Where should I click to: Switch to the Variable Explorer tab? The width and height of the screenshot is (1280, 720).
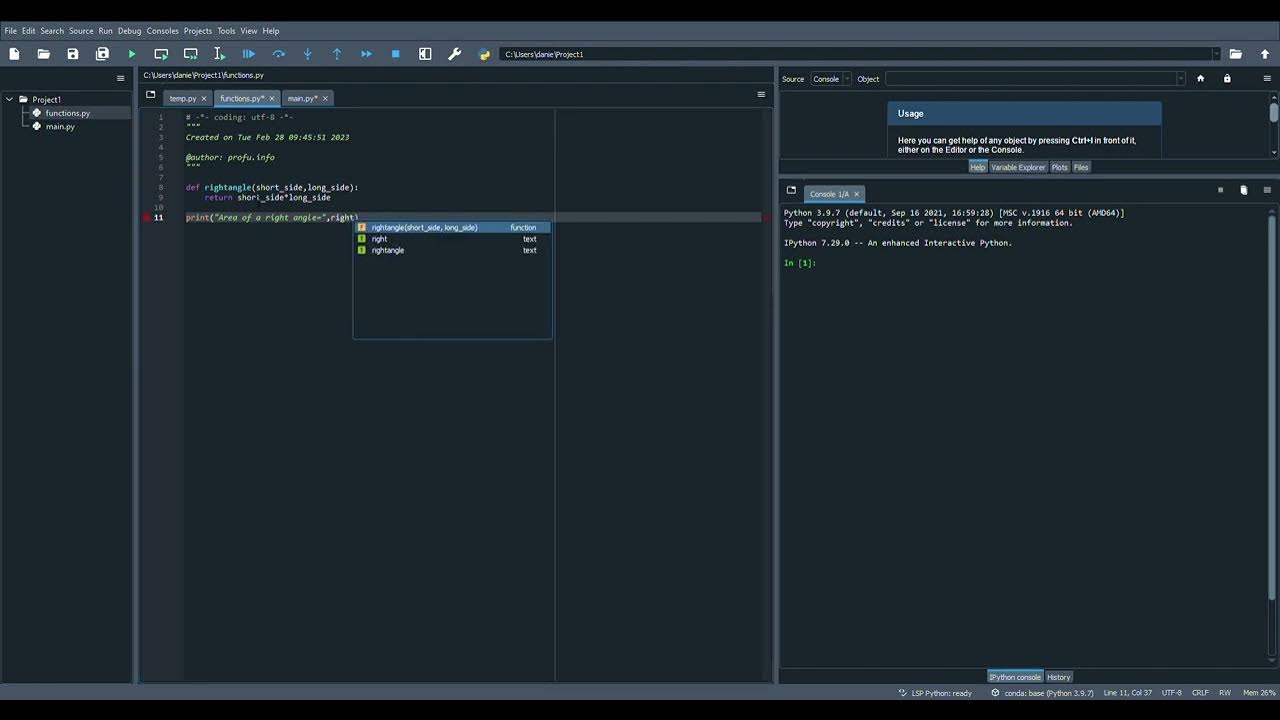[x=1017, y=167]
